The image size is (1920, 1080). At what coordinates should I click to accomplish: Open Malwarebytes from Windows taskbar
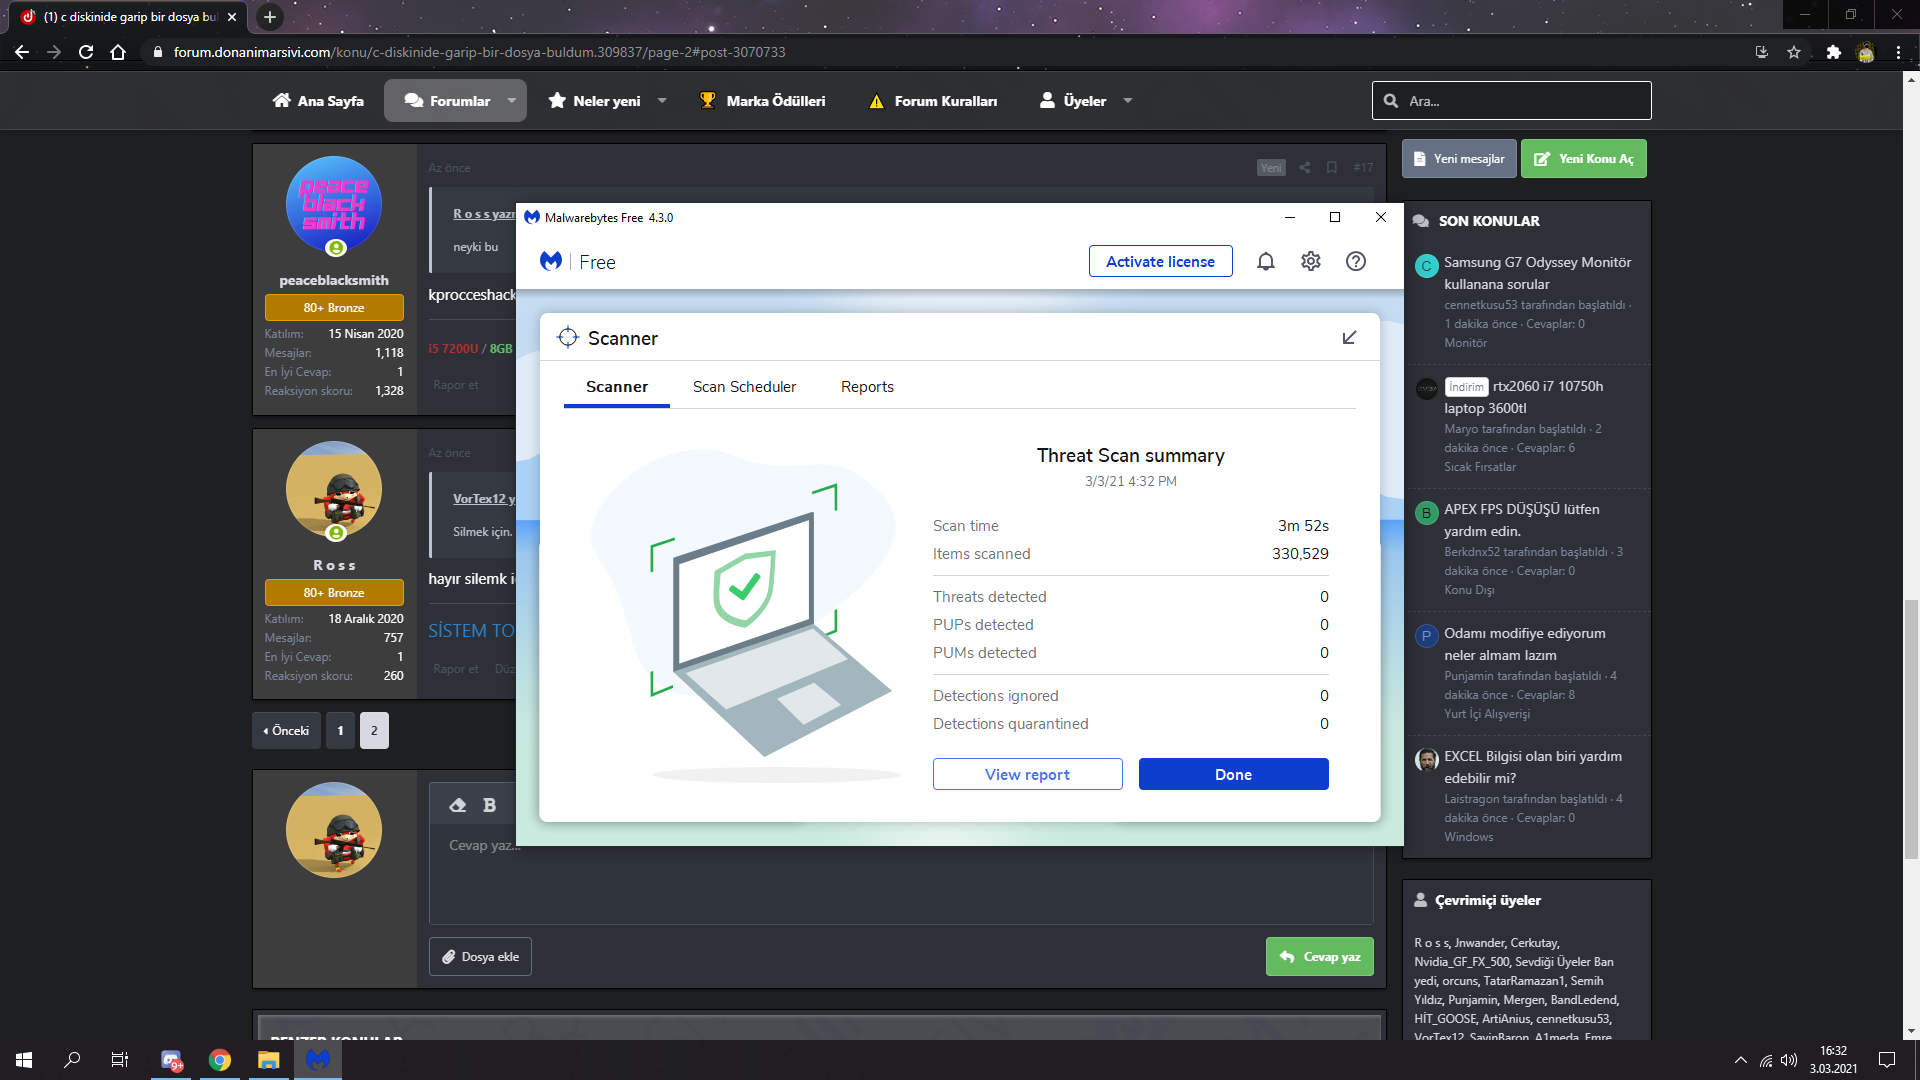(318, 1060)
